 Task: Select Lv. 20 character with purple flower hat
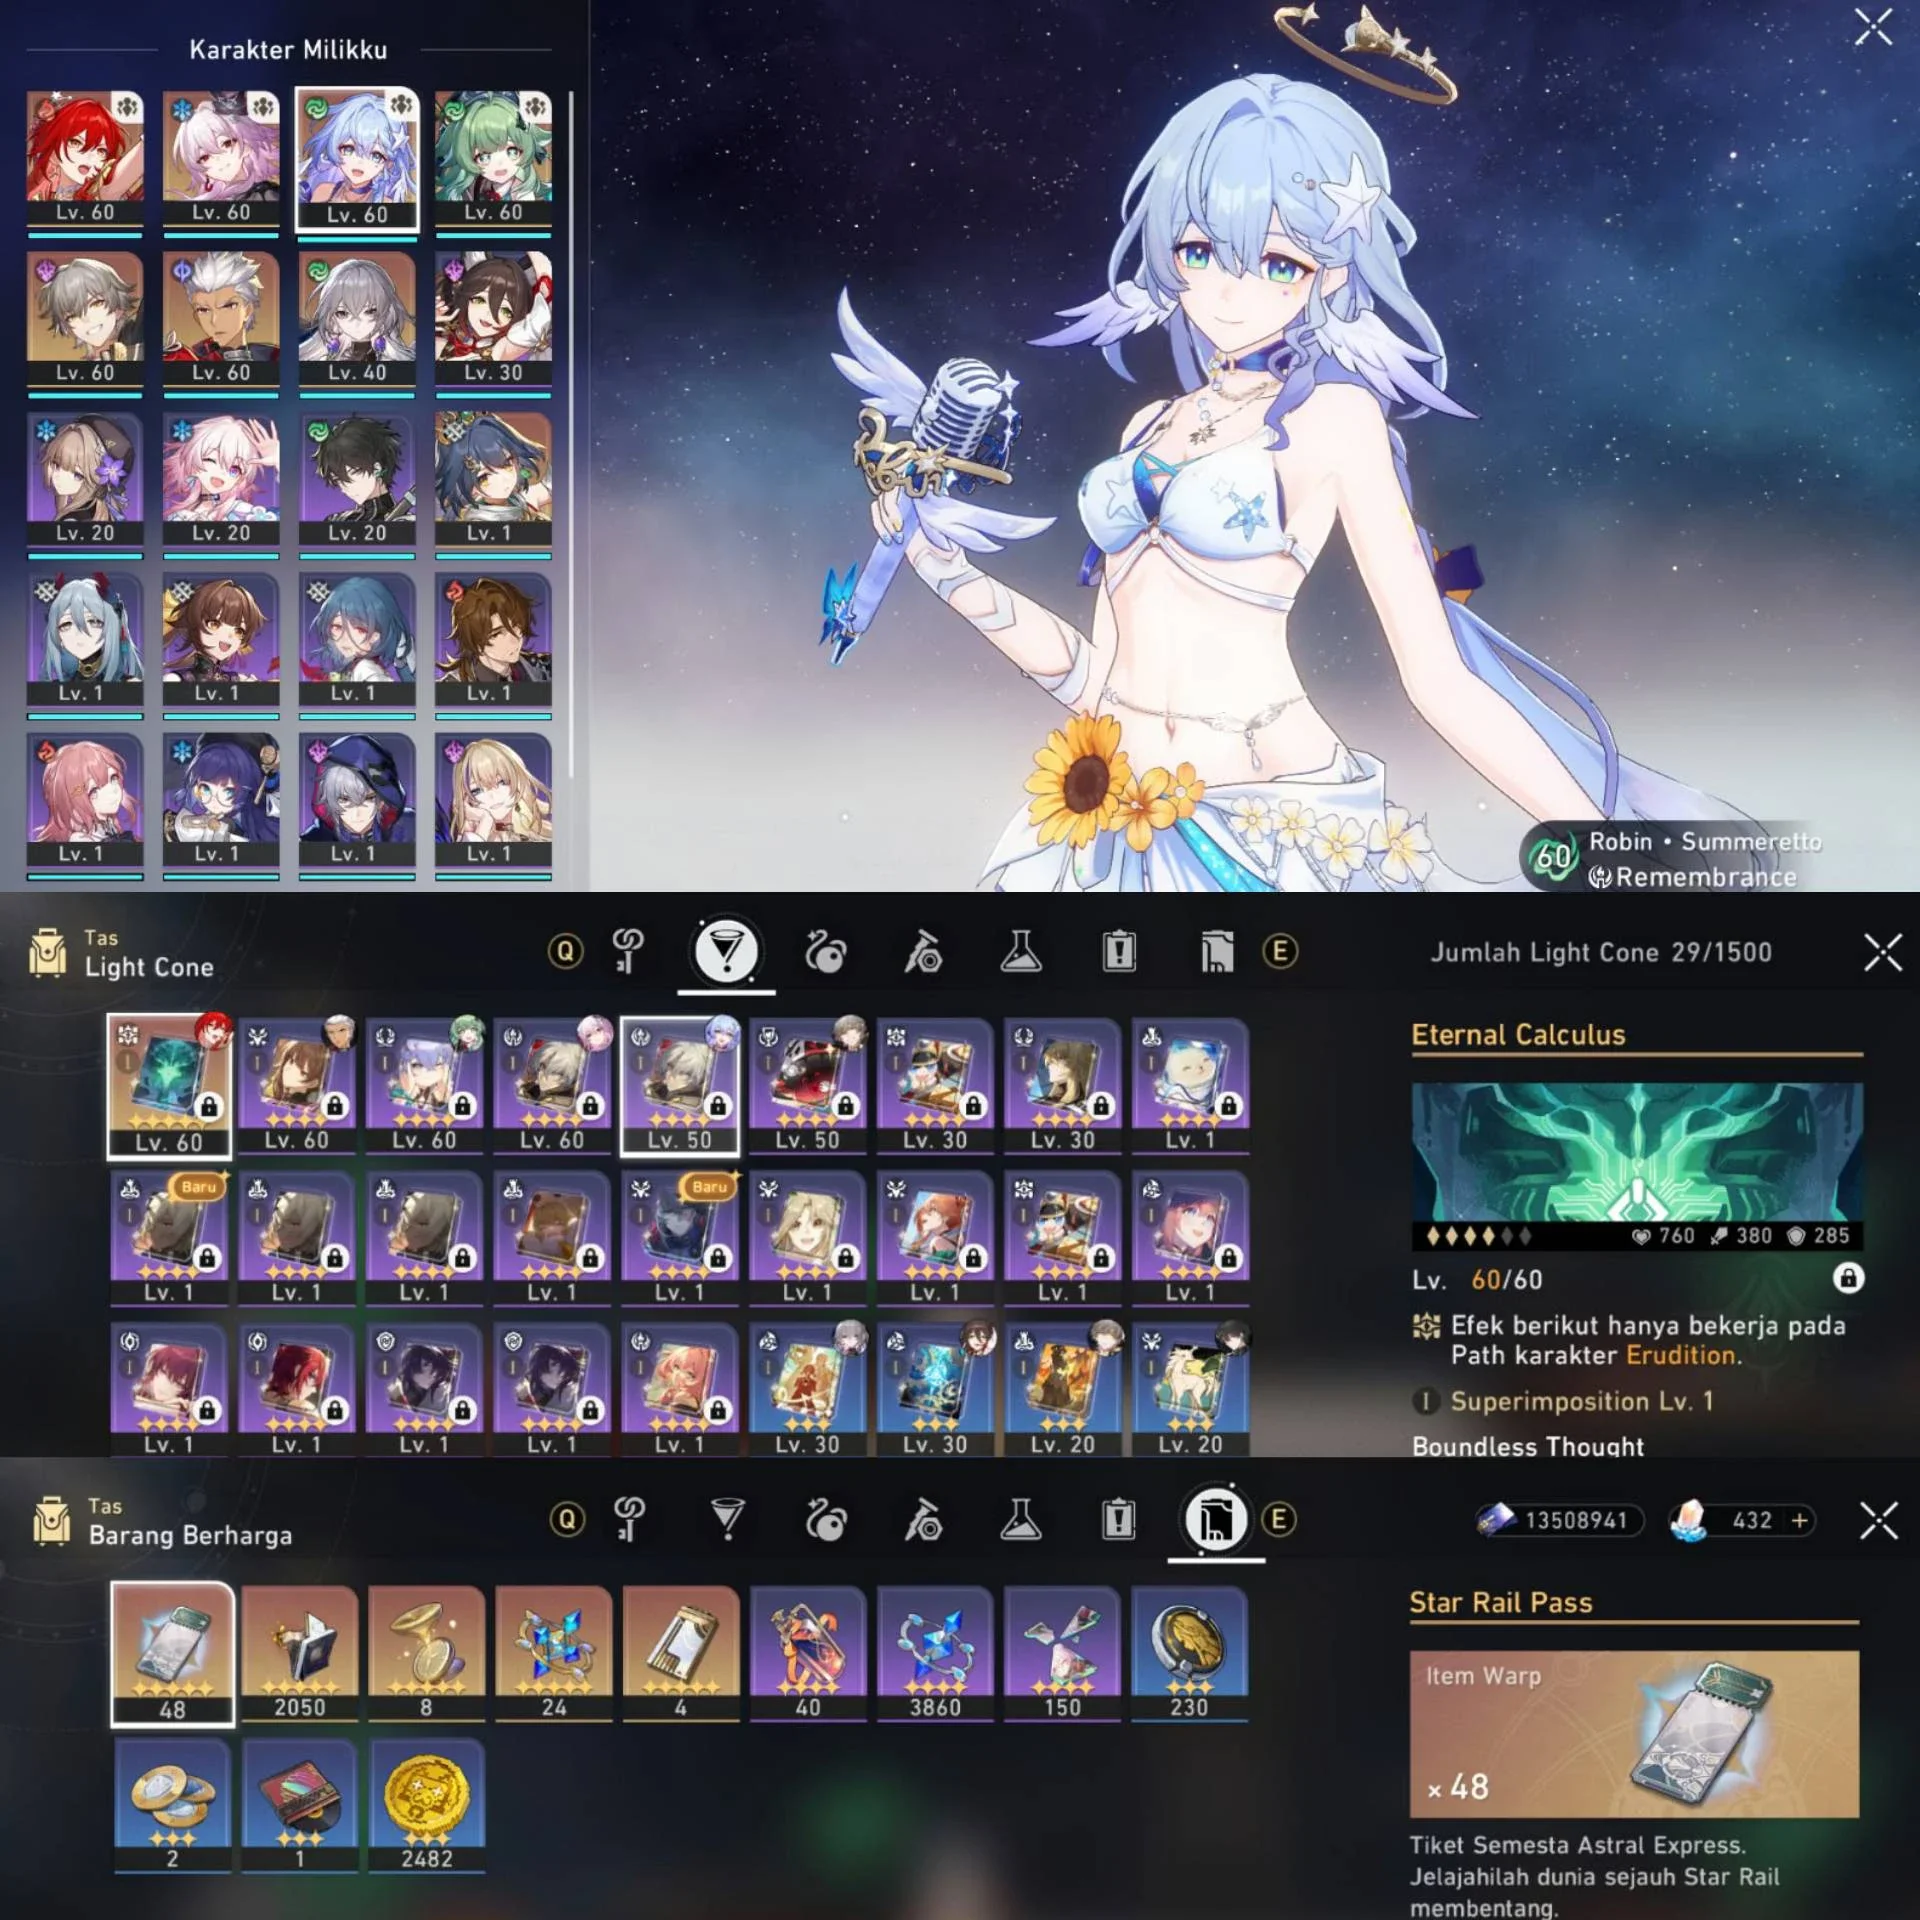tap(85, 479)
